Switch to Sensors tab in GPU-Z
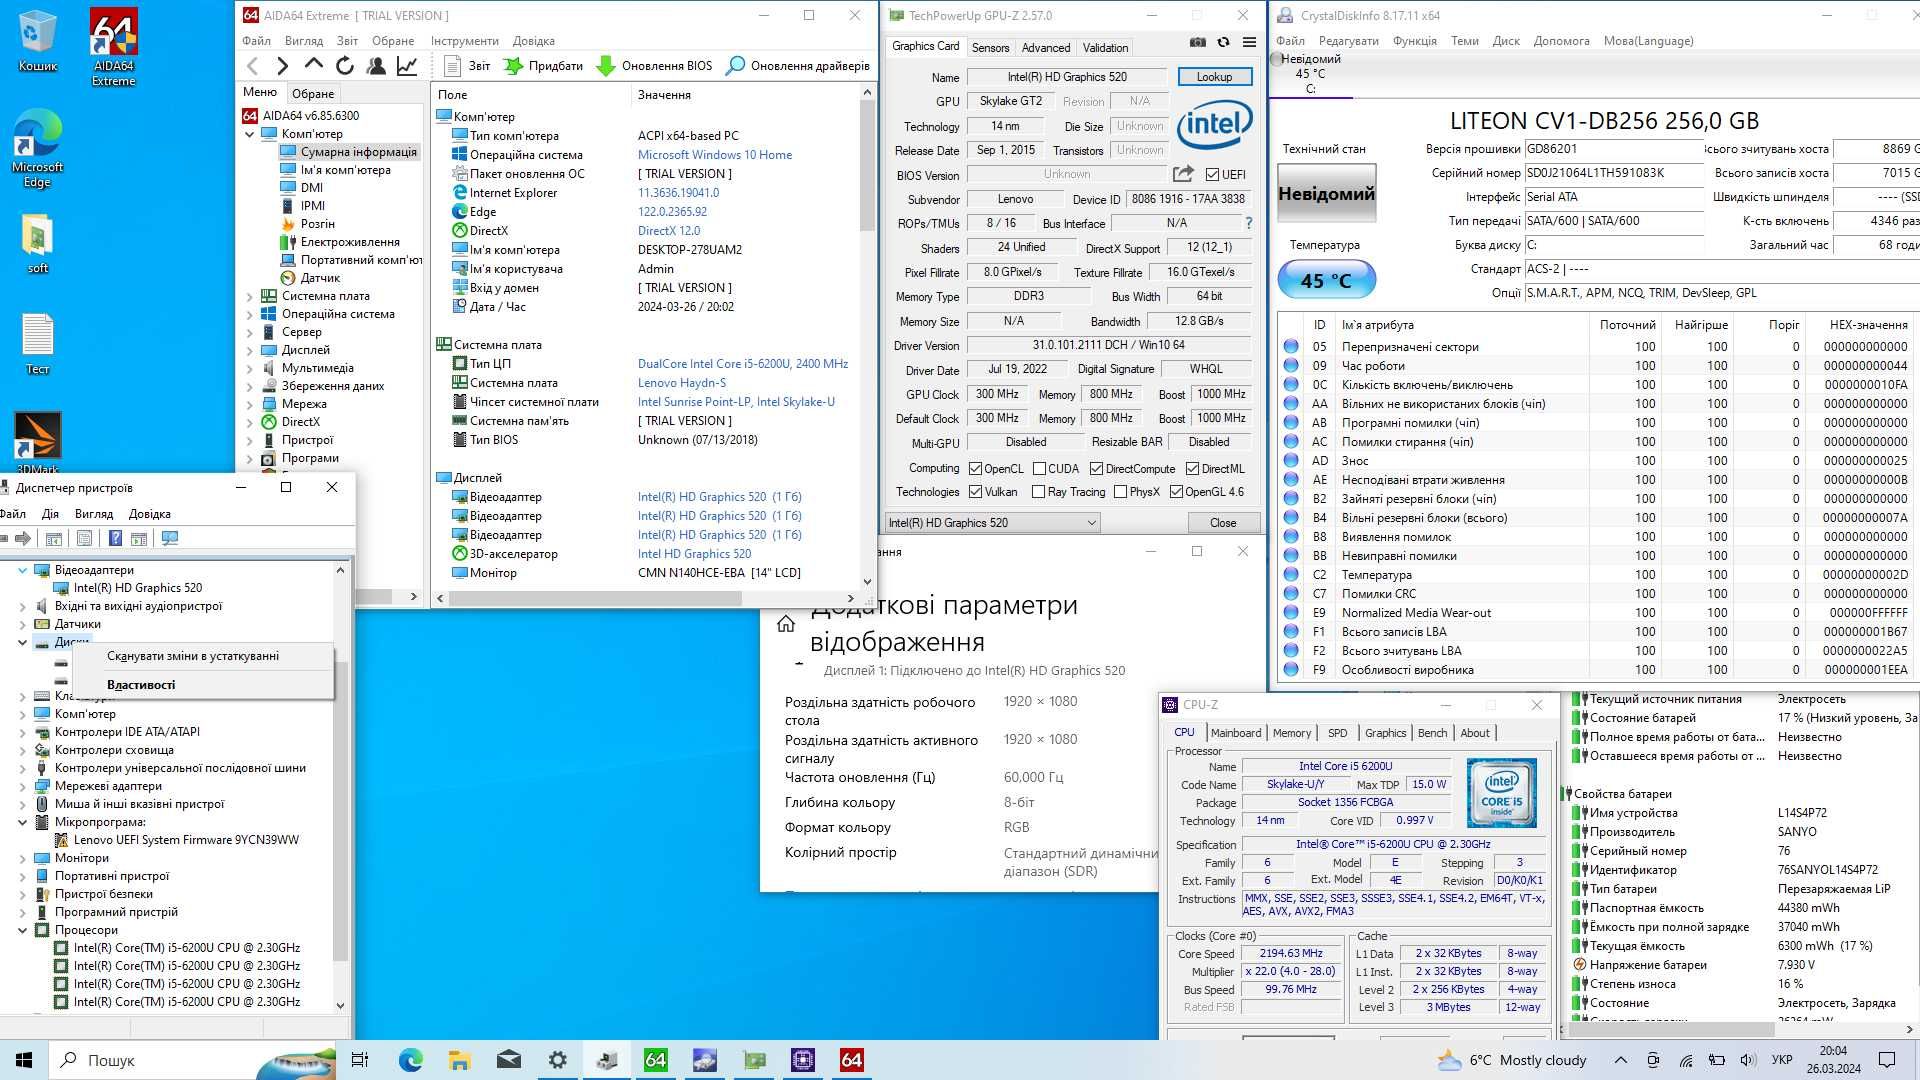 pos(990,47)
